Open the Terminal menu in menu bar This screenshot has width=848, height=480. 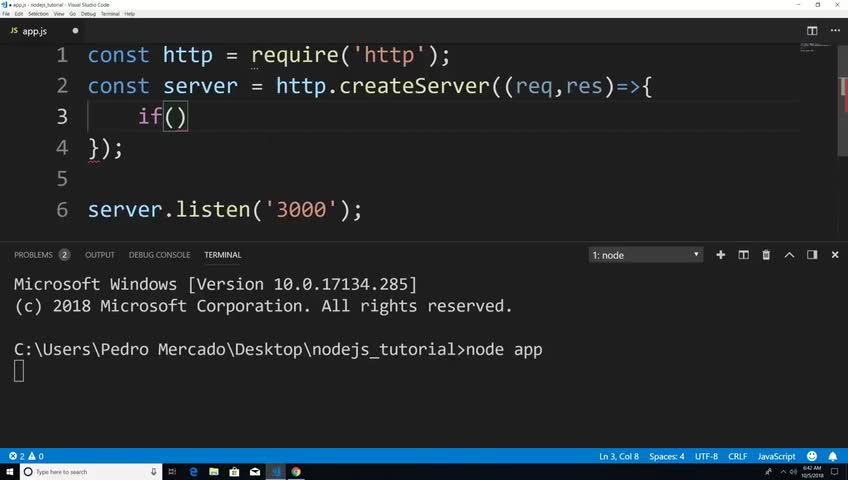tap(110, 14)
